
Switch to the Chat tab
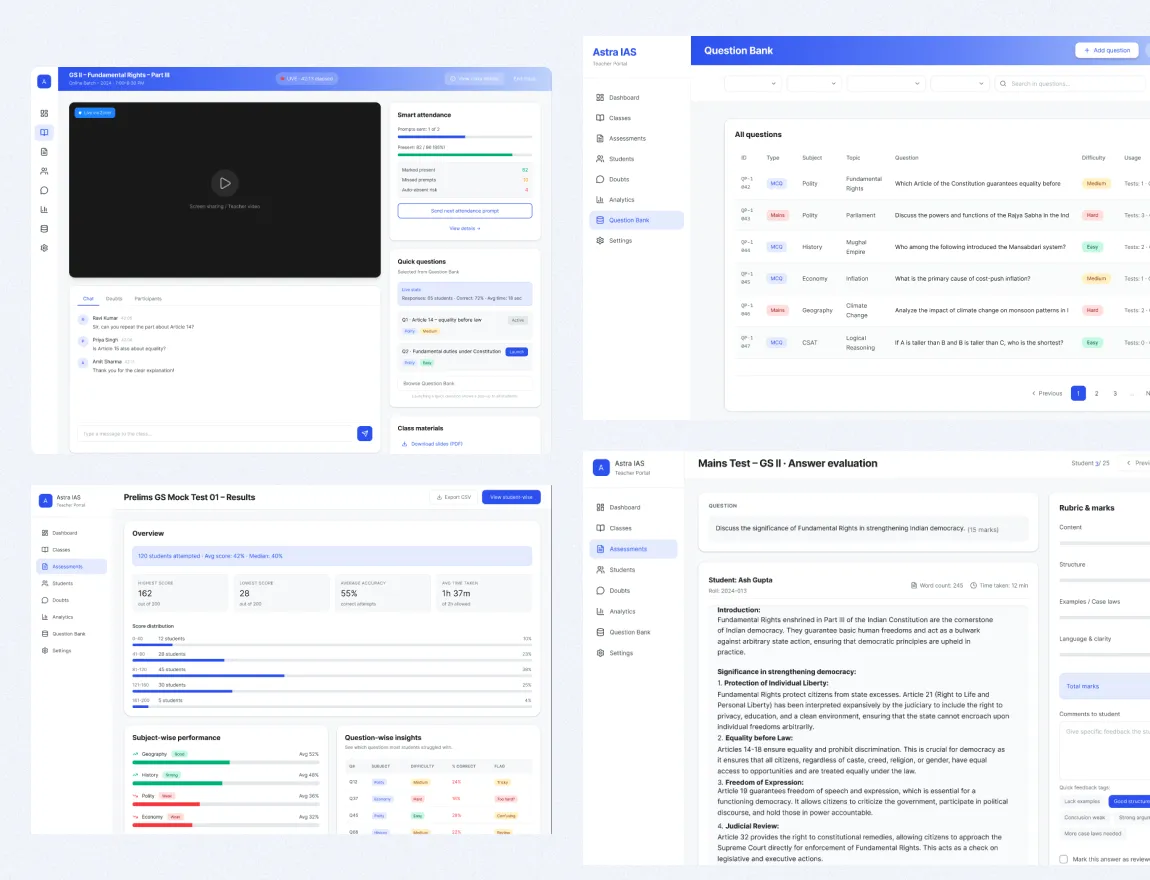(x=88, y=299)
